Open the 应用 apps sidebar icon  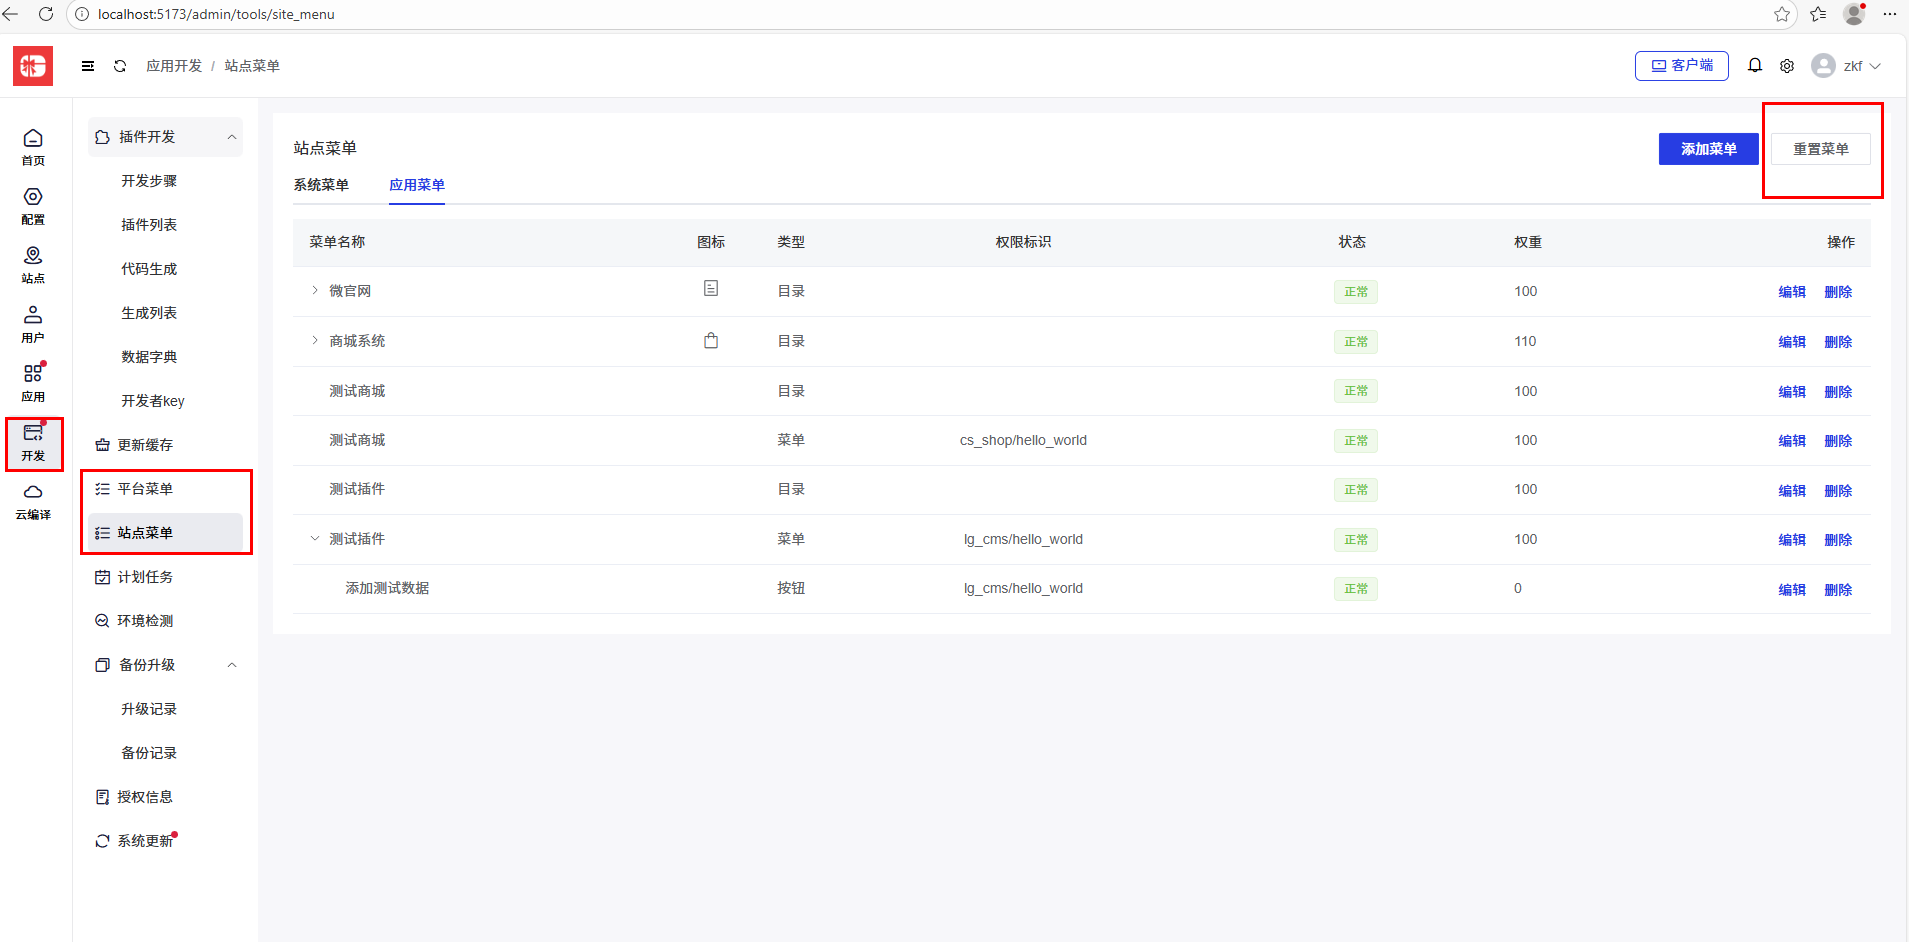(x=33, y=382)
